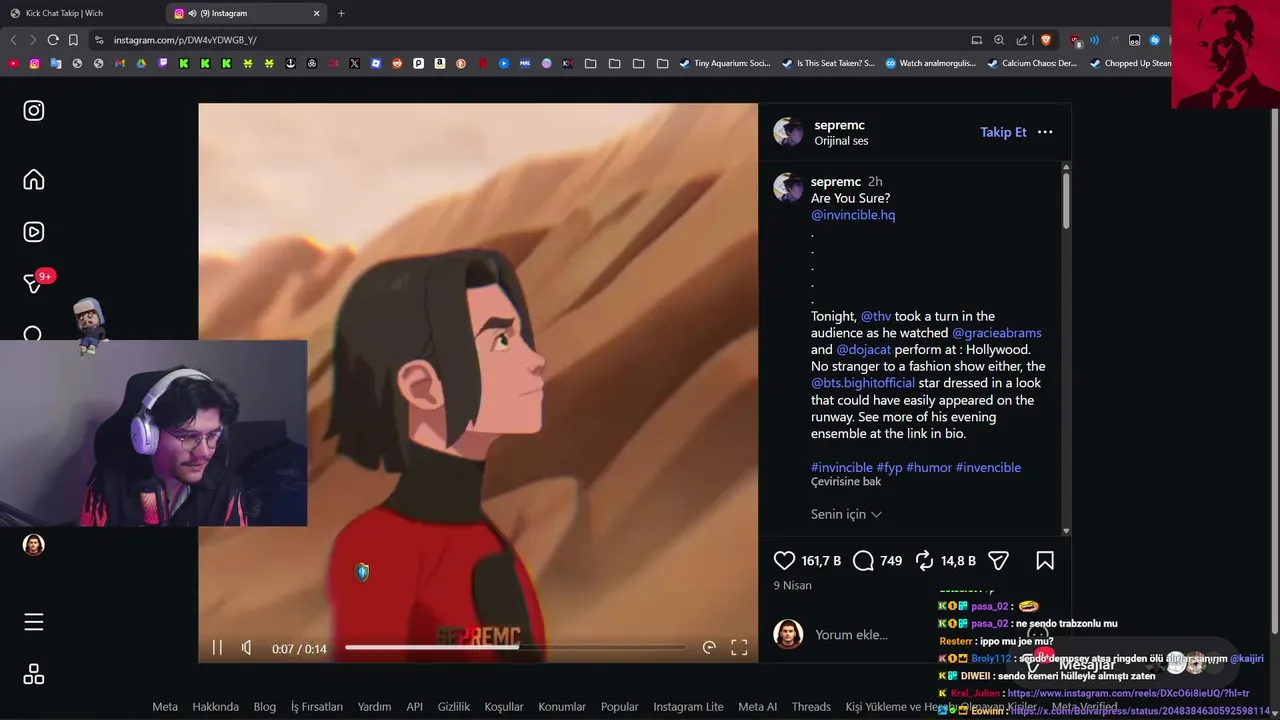Open the Google Drive bookmark icon
Screen dimensions: 1280x720
141,63
